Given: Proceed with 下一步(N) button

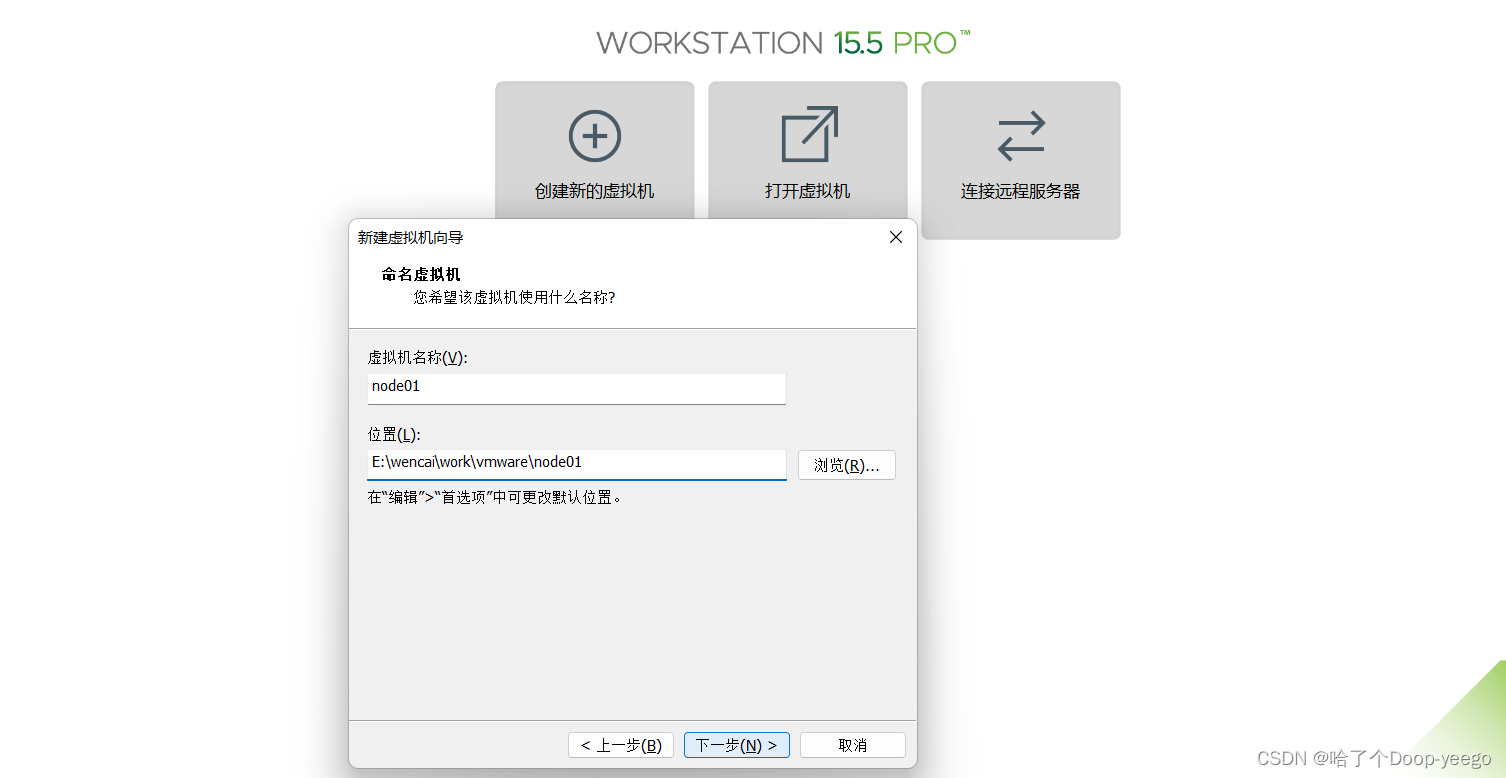Looking at the screenshot, I should [737, 745].
